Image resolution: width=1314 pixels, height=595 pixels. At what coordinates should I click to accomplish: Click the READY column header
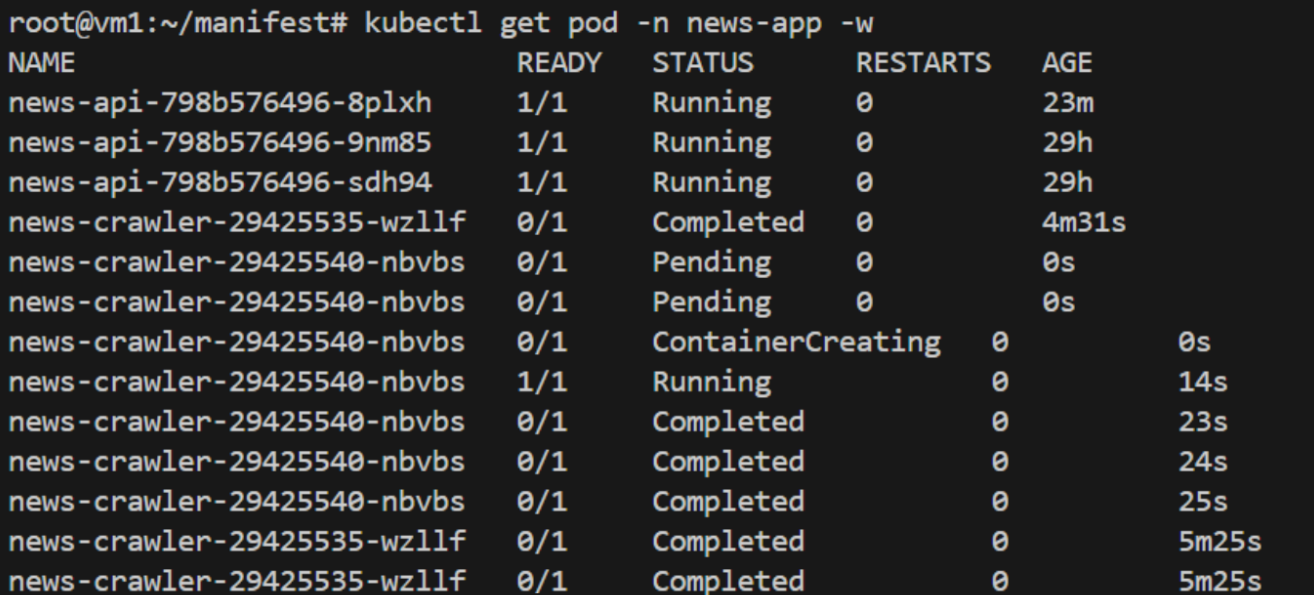pos(559,63)
